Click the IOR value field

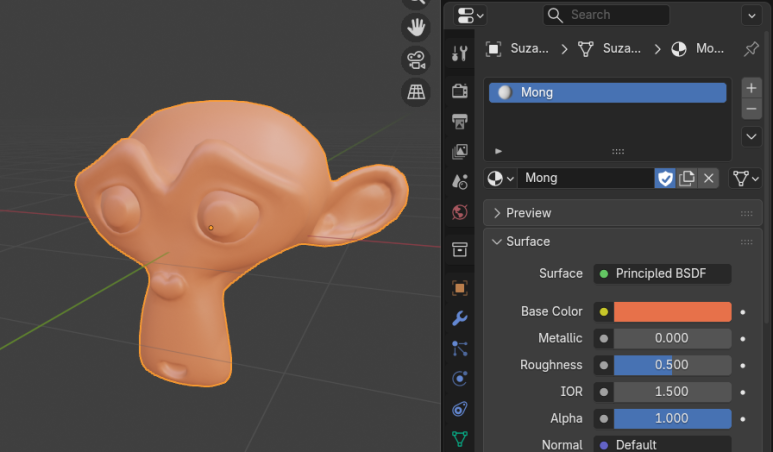[x=672, y=392]
